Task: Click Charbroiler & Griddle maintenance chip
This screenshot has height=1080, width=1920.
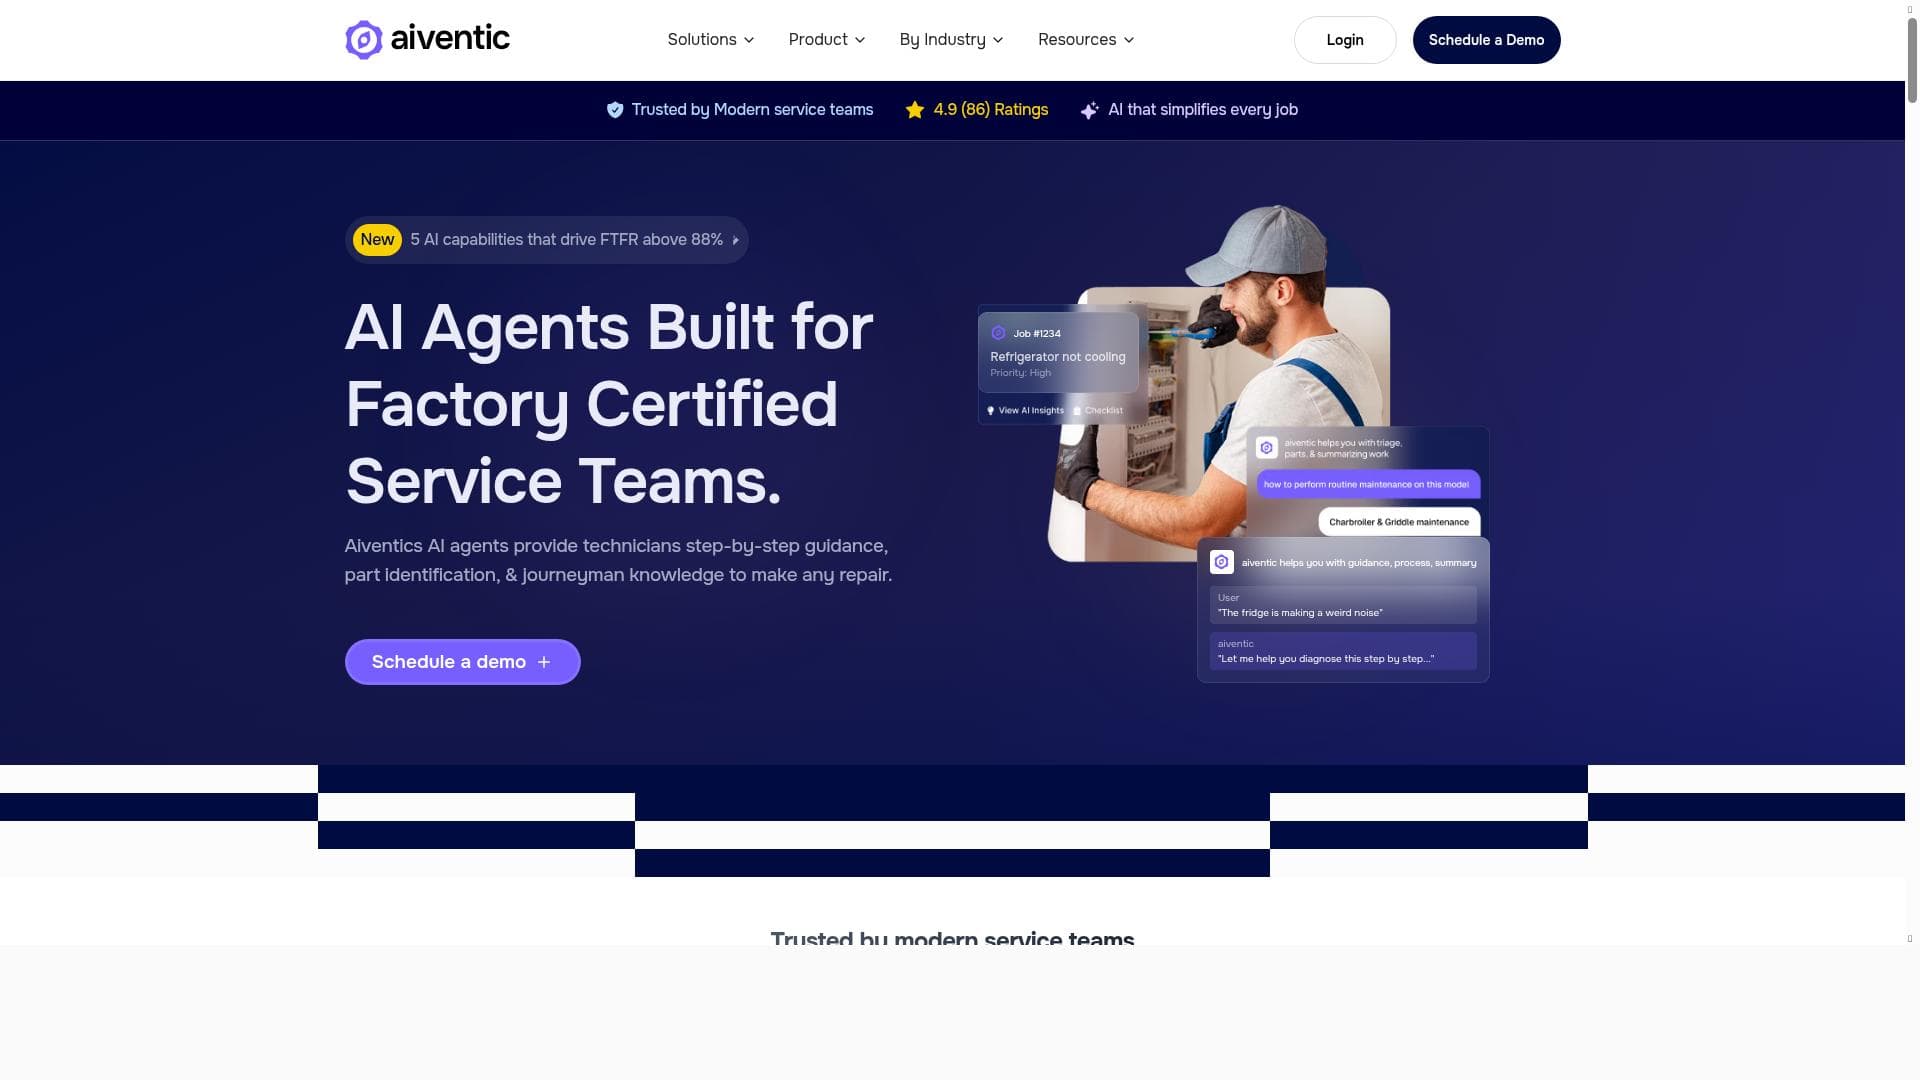Action: (1399, 522)
